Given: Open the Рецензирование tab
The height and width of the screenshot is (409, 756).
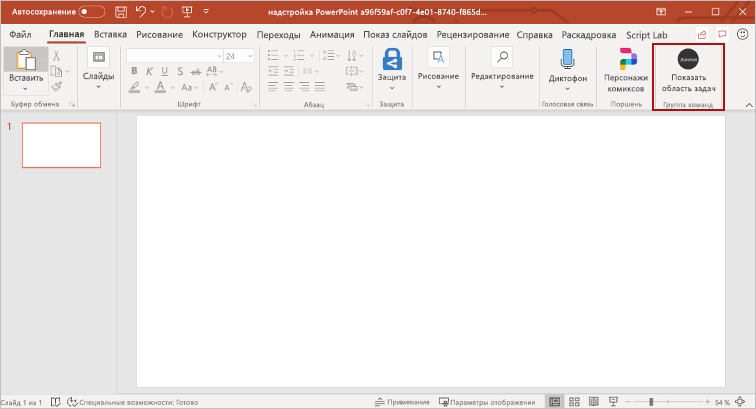Looking at the screenshot, I should click(472, 35).
